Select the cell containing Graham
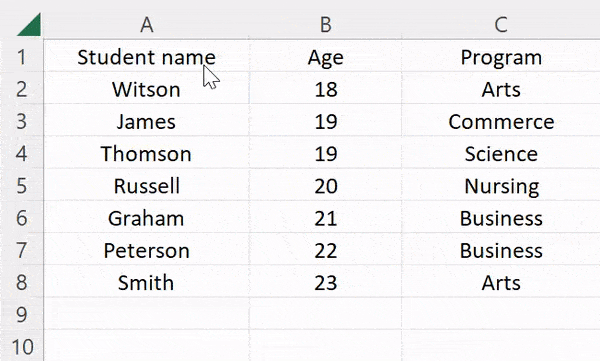The height and width of the screenshot is (361, 600). click(x=147, y=218)
